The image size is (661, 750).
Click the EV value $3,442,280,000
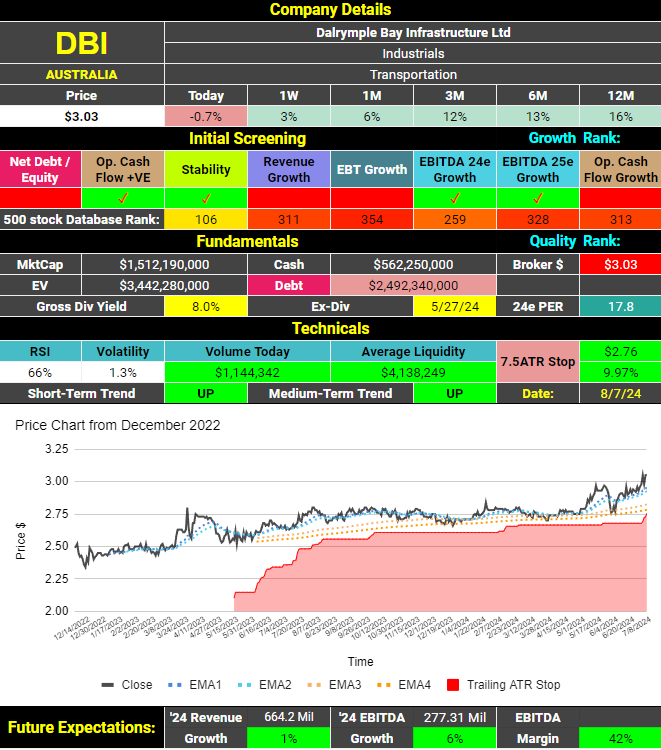click(x=164, y=286)
